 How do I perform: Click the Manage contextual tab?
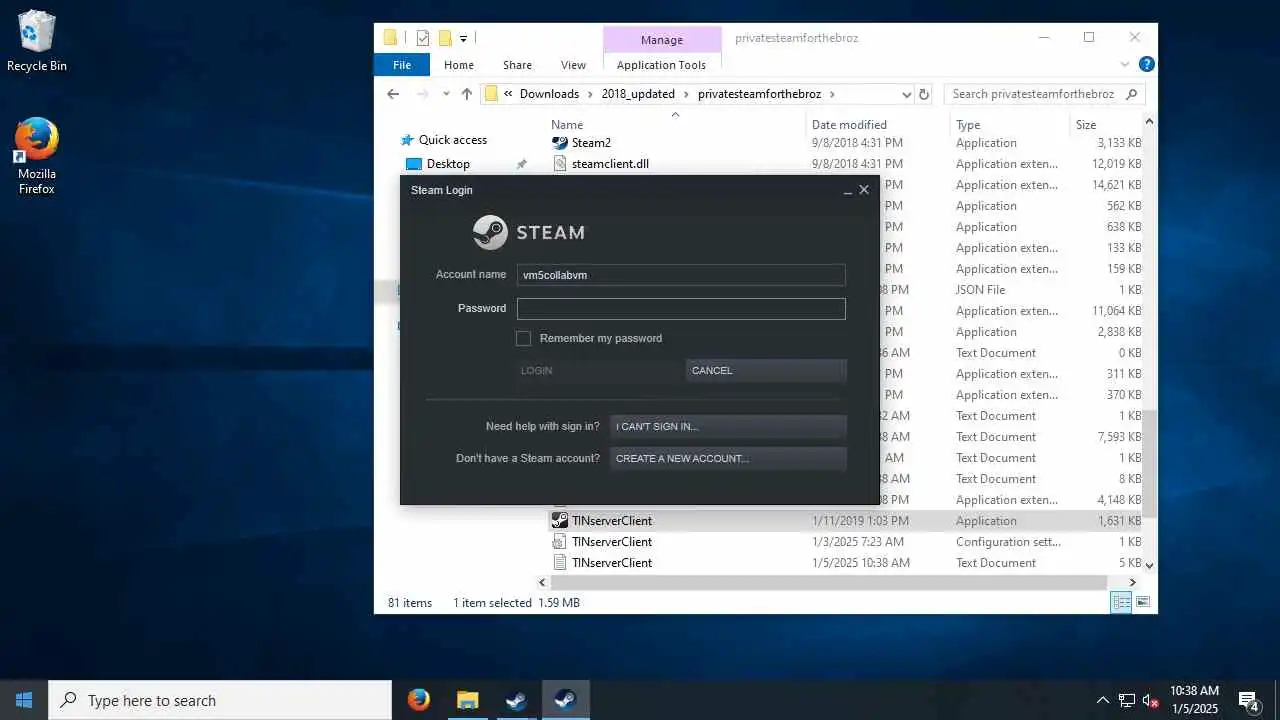tap(662, 40)
